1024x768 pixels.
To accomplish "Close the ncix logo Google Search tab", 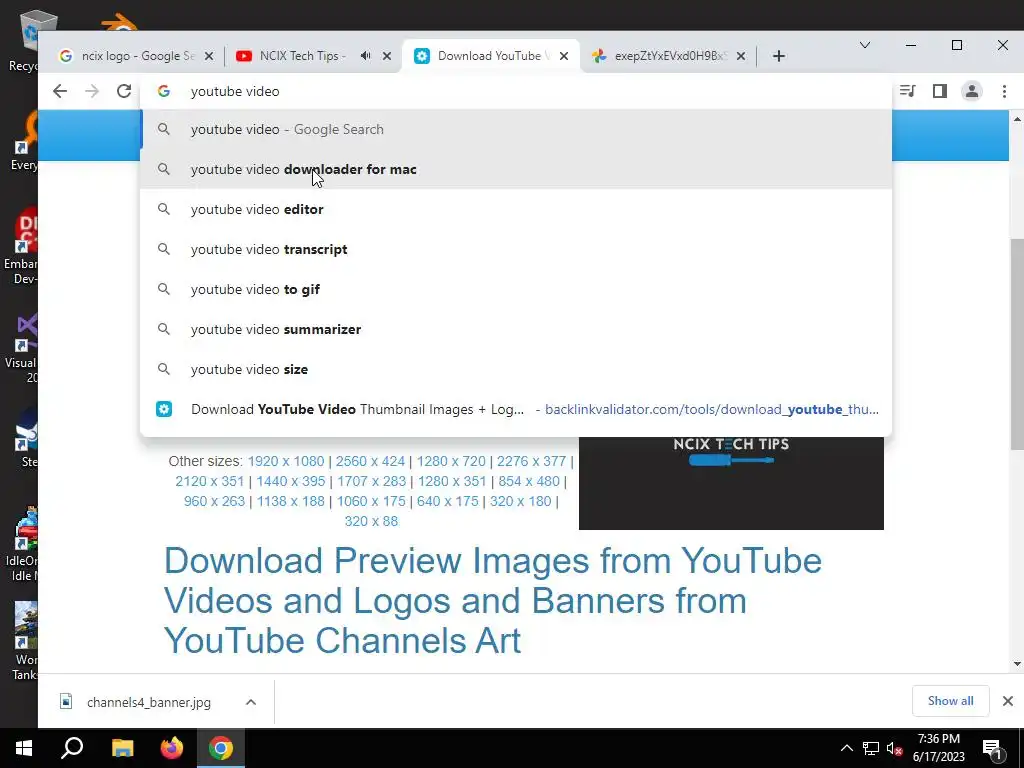I will click(x=209, y=56).
